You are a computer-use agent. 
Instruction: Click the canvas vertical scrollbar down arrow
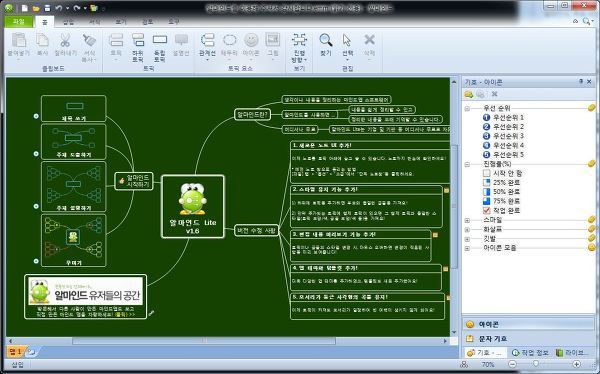point(454,332)
